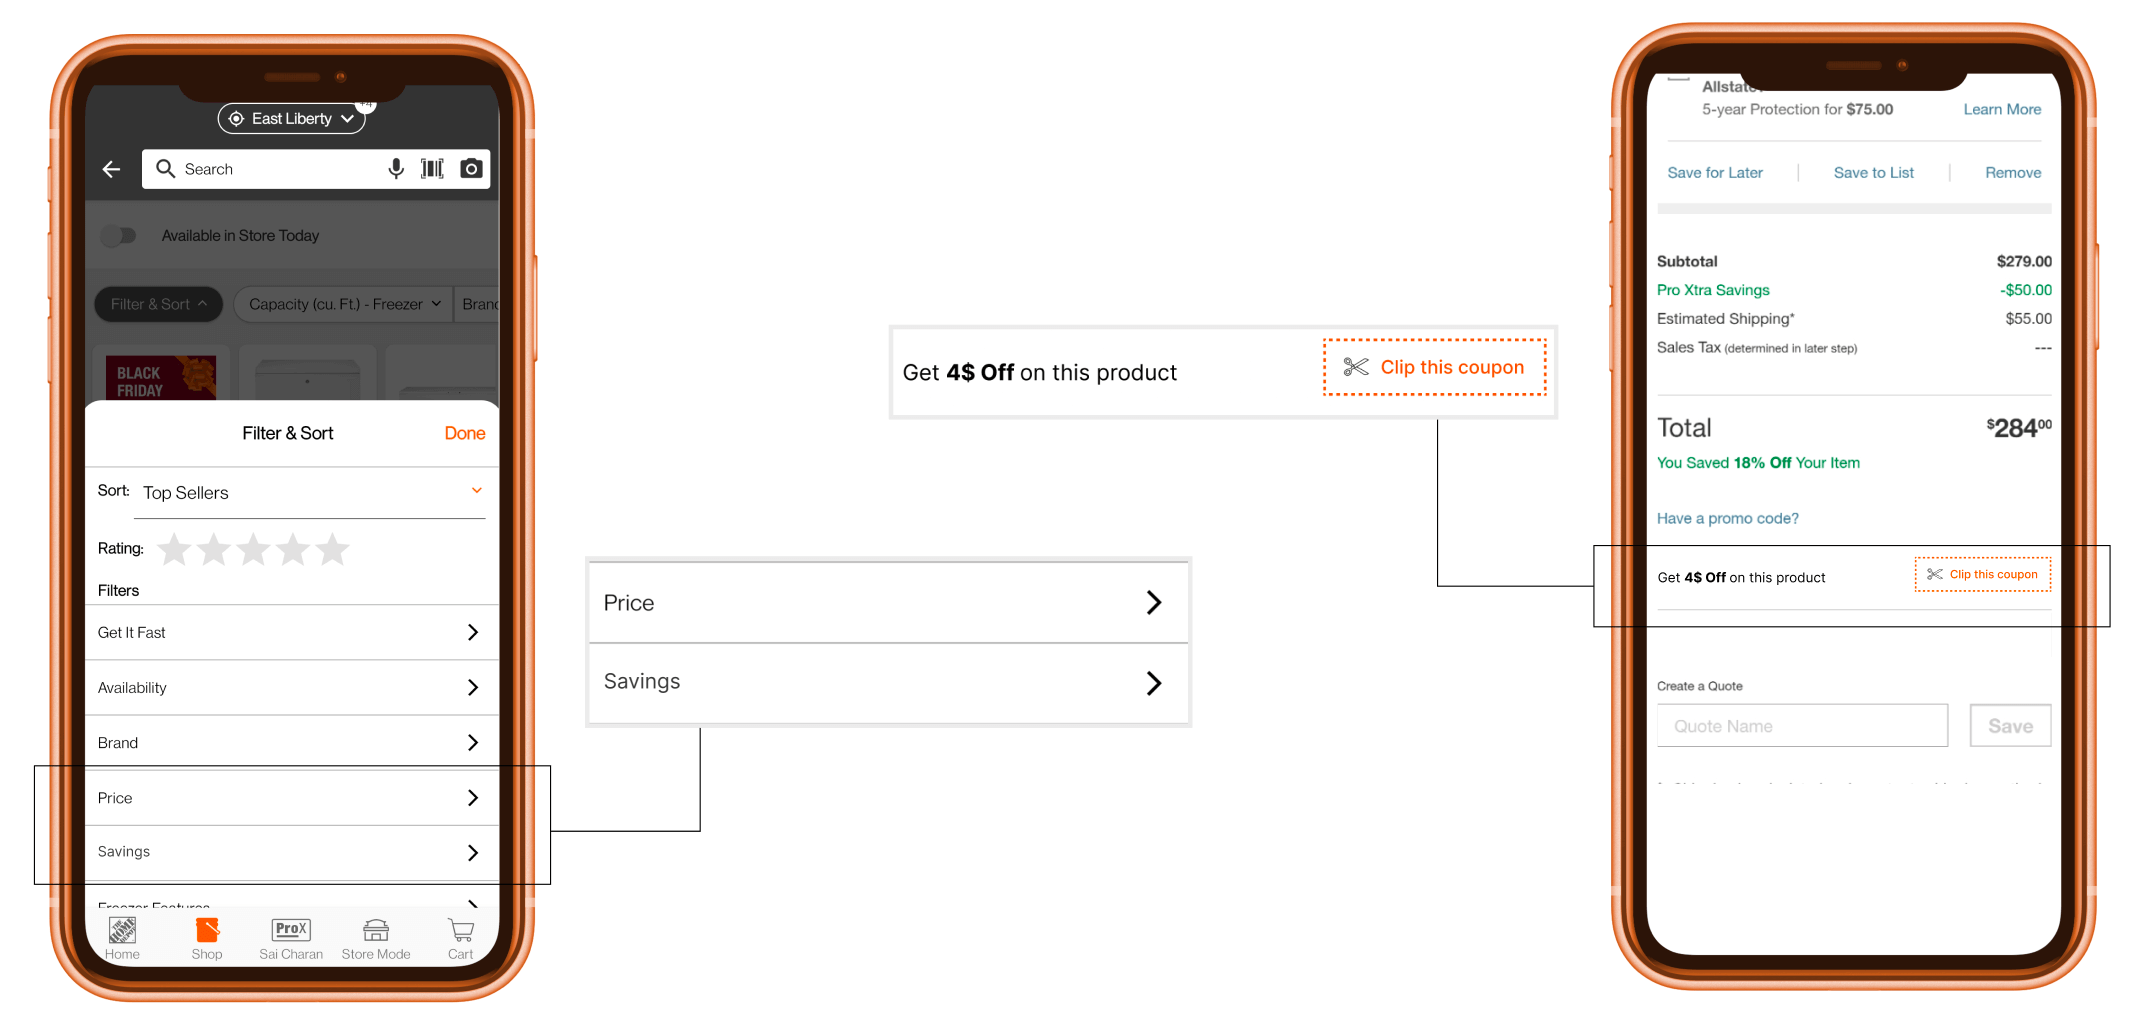Click the Quote Name input field

coord(1802,726)
